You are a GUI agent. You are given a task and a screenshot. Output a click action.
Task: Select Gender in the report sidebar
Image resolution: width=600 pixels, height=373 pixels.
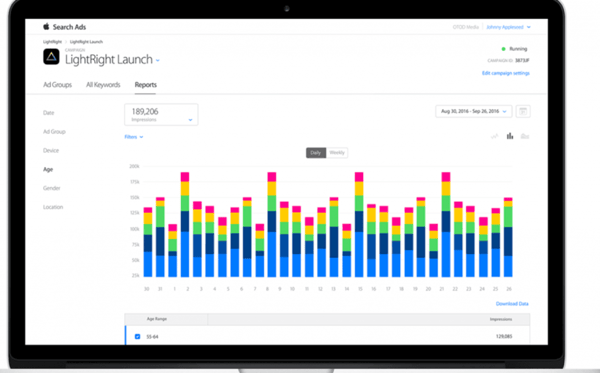pos(52,188)
